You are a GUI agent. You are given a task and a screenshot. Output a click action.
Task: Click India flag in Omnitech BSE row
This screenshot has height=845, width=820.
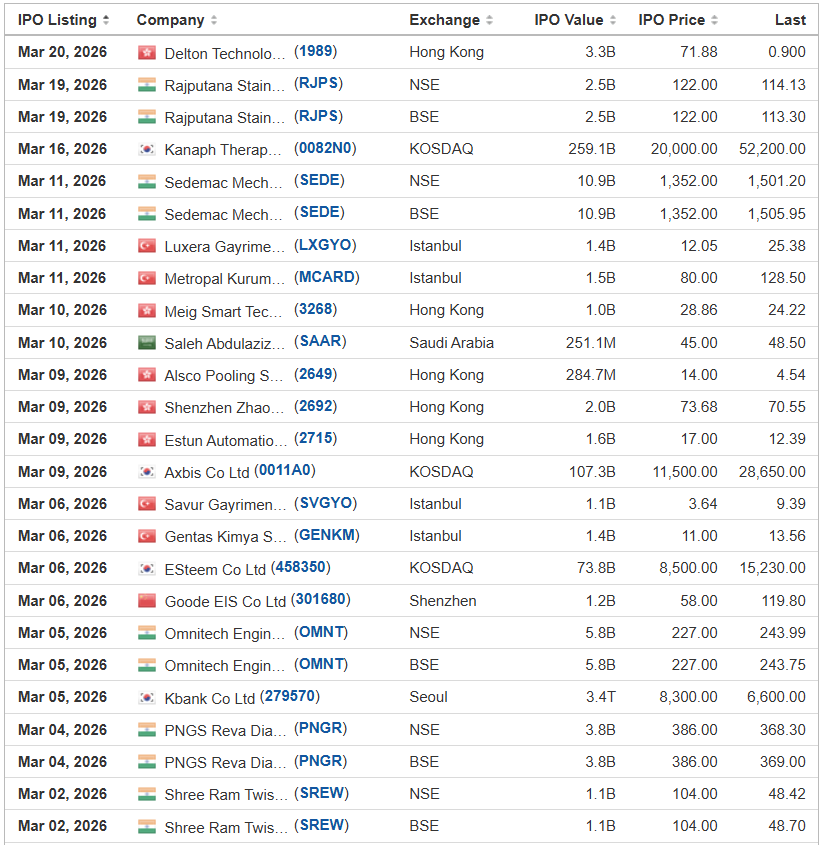pyautogui.click(x=147, y=666)
